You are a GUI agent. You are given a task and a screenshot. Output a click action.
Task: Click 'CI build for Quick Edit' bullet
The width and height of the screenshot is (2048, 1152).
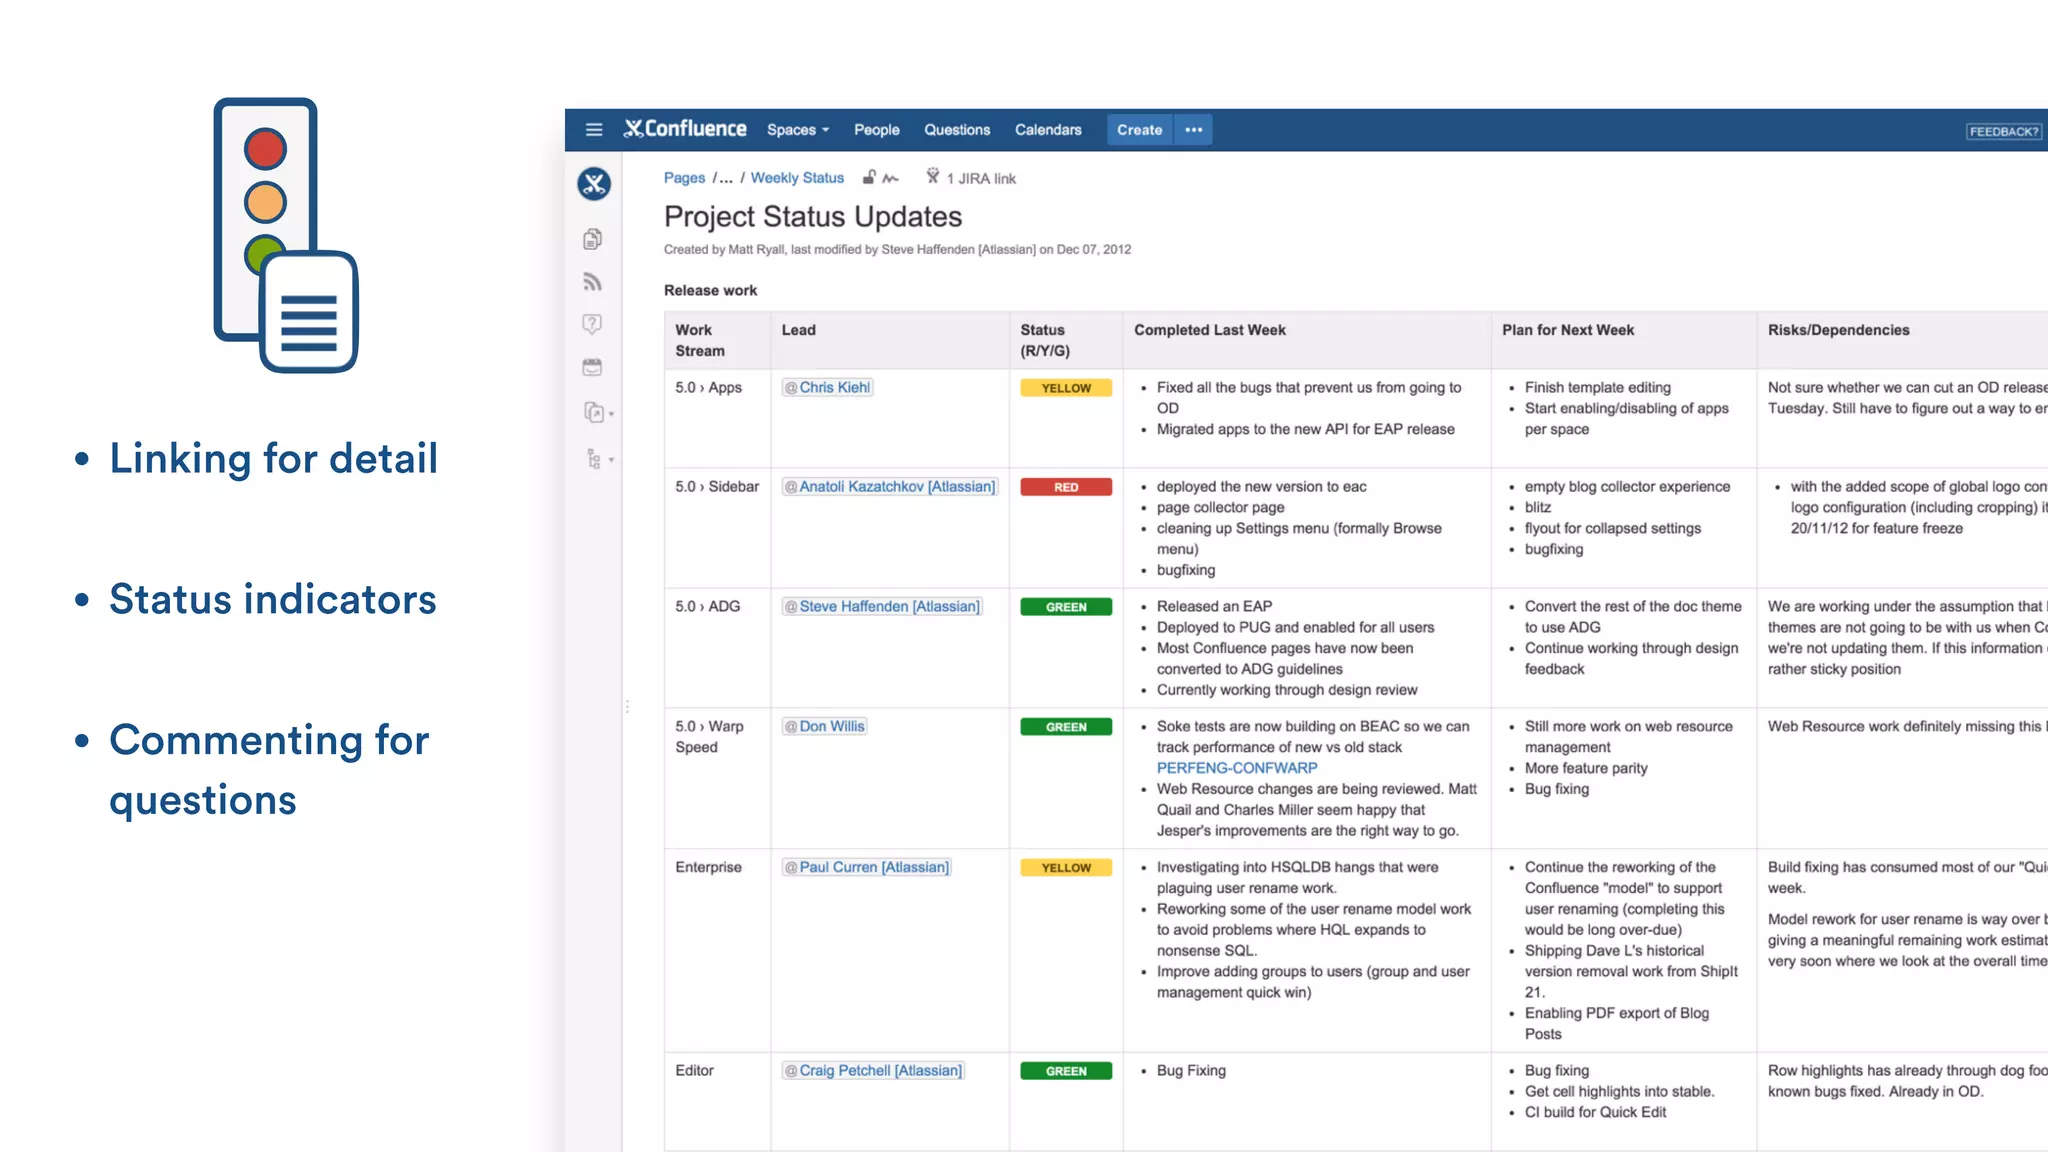[x=1595, y=1112]
